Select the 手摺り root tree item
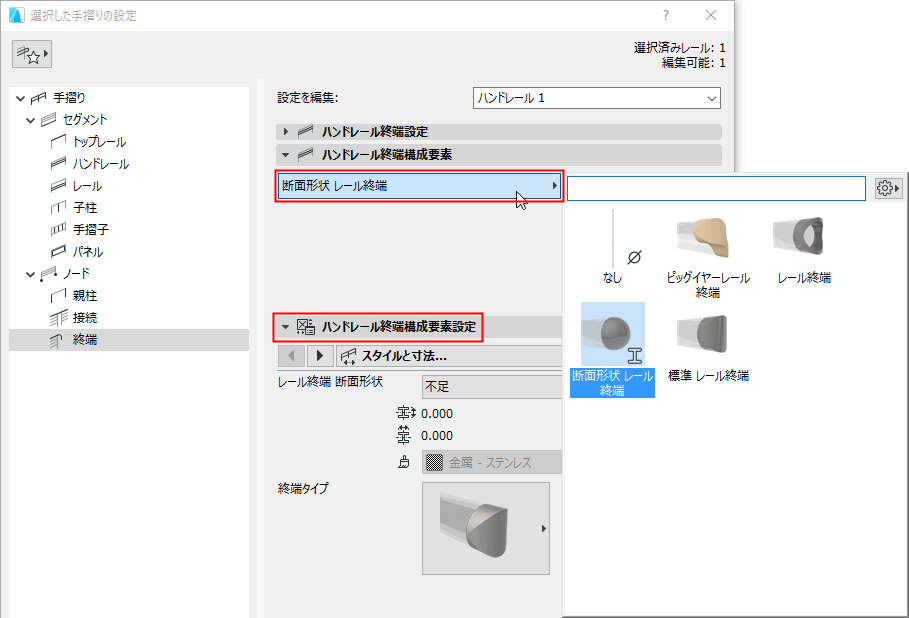Viewport: 909px width, 618px height. [x=69, y=97]
